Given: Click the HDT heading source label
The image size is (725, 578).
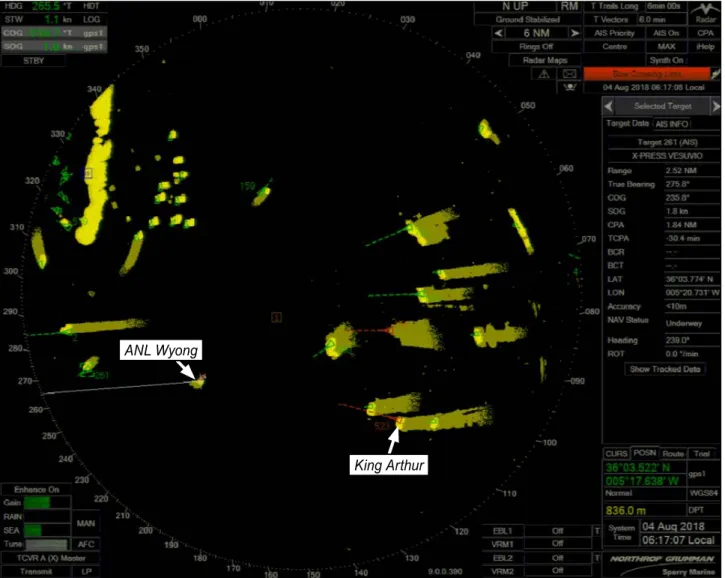Looking at the screenshot, I should point(91,6).
